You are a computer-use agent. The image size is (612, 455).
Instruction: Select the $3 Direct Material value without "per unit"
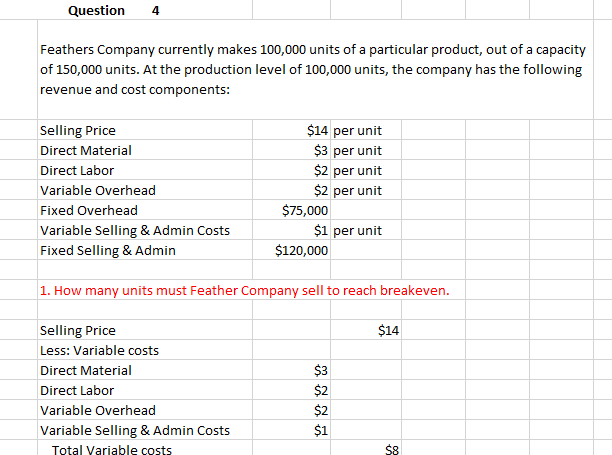point(320,370)
